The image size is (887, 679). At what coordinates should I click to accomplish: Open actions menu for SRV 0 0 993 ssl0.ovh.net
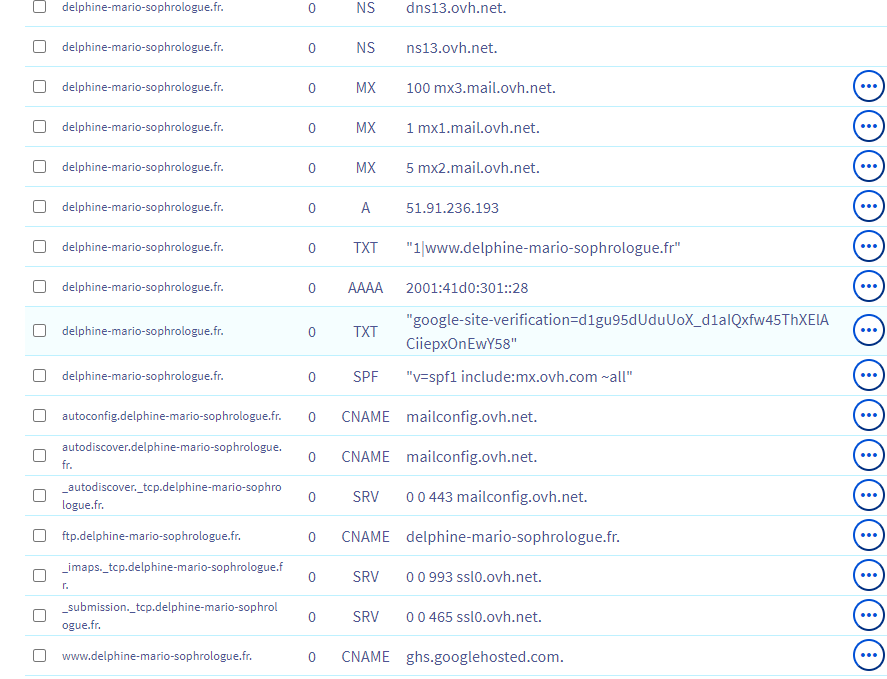(x=868, y=576)
